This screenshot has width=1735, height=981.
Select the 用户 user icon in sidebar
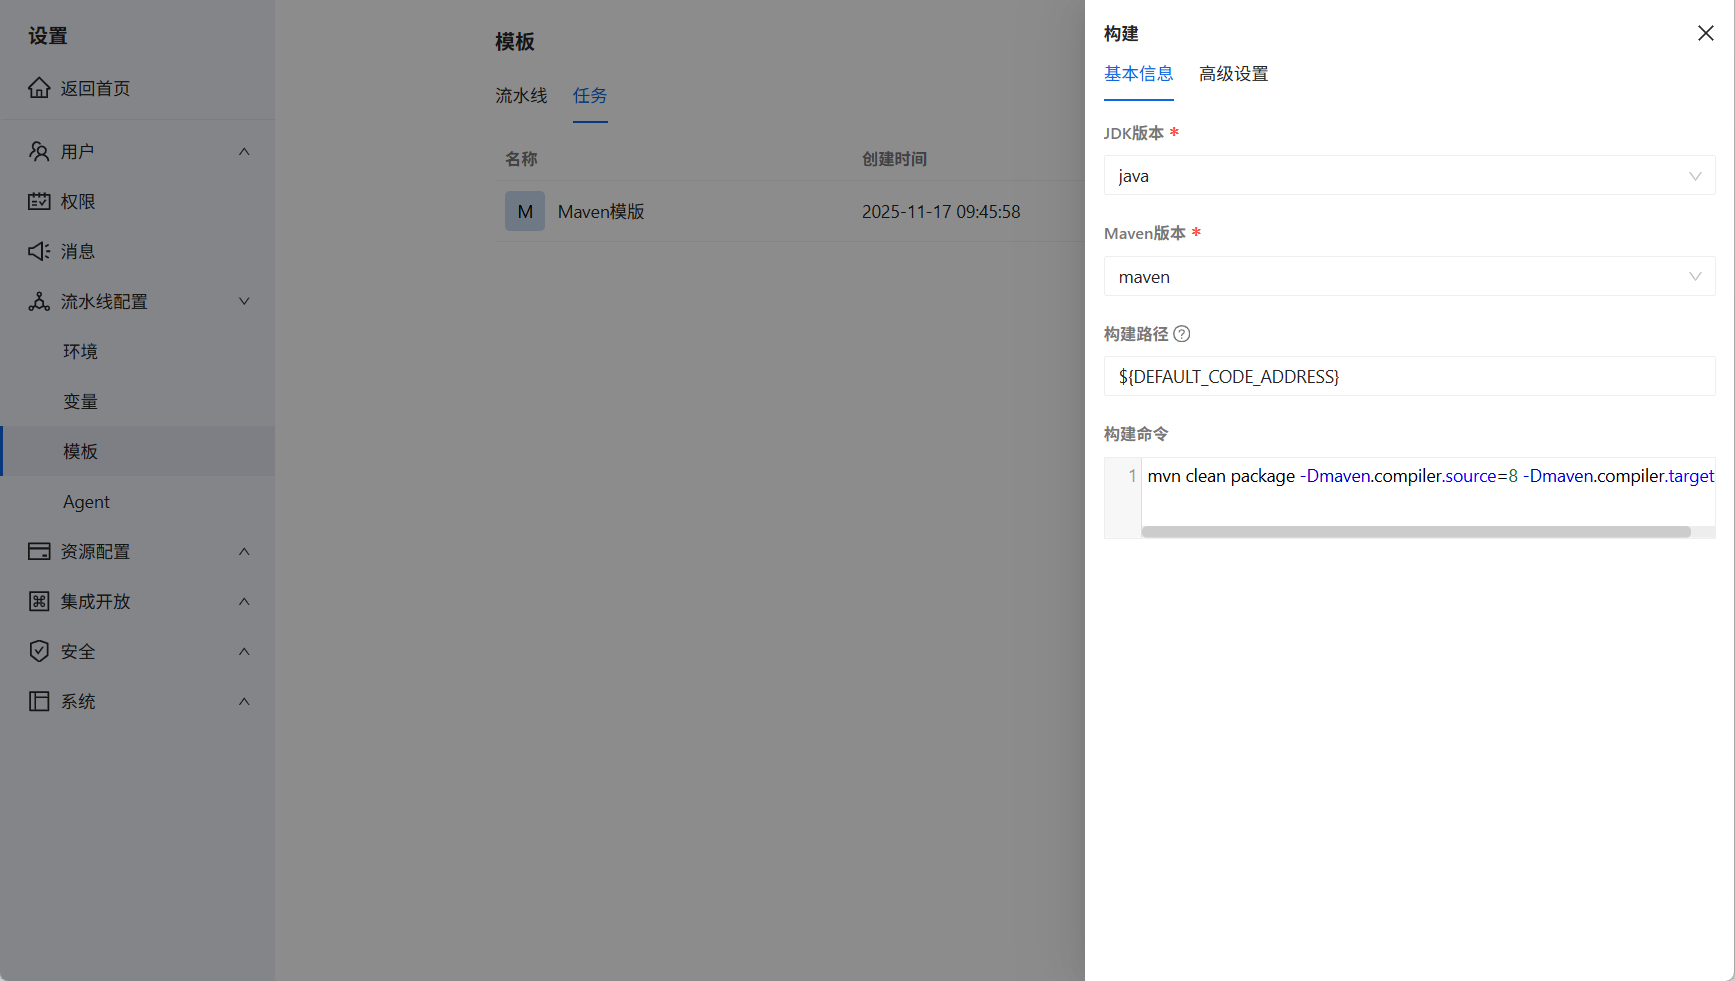click(39, 151)
